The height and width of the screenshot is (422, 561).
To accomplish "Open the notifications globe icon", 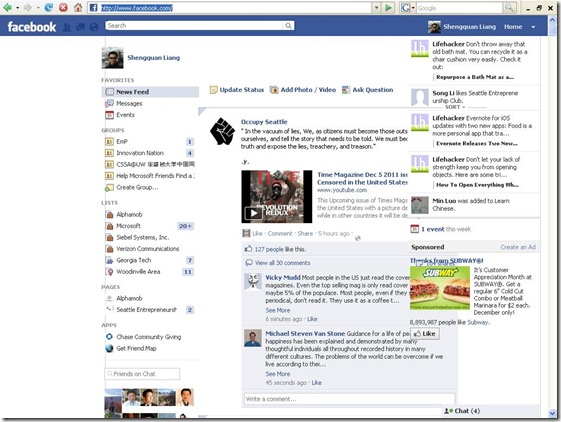I will [x=94, y=27].
